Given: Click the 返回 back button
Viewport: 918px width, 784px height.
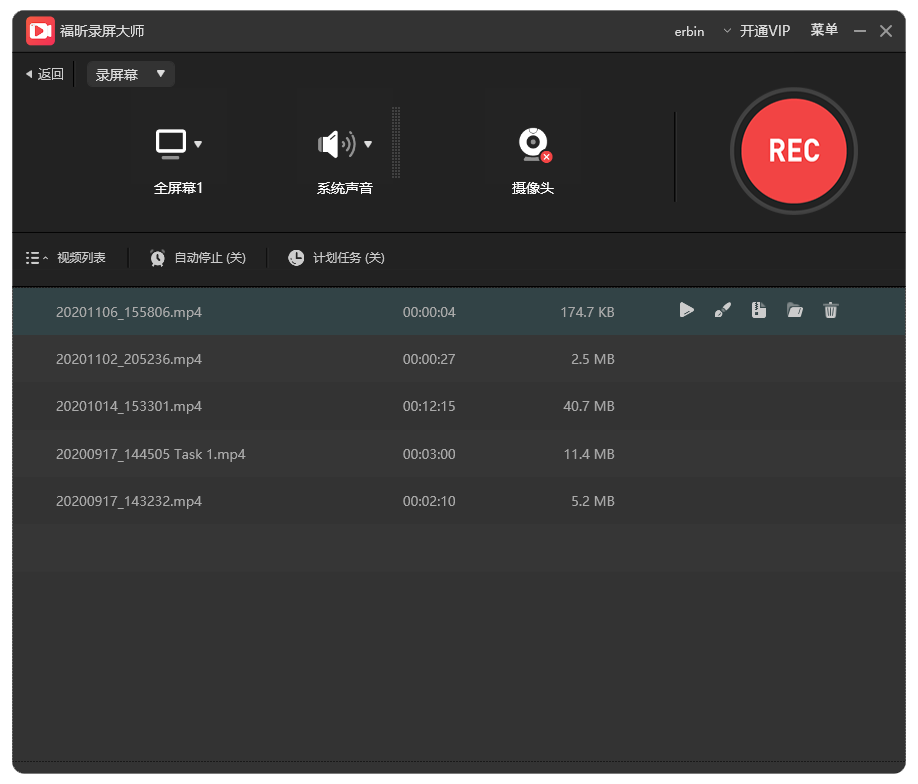Looking at the screenshot, I should [x=44, y=74].
